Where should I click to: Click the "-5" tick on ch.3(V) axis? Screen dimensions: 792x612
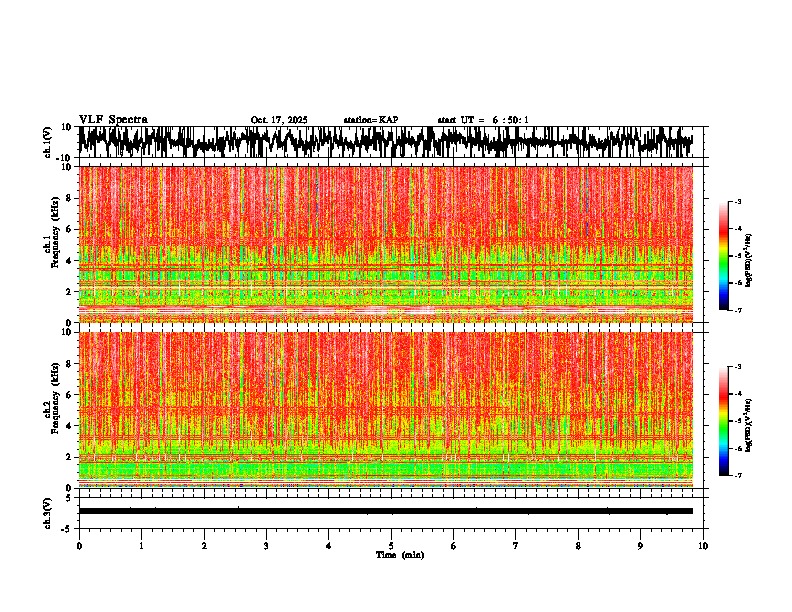(67, 529)
